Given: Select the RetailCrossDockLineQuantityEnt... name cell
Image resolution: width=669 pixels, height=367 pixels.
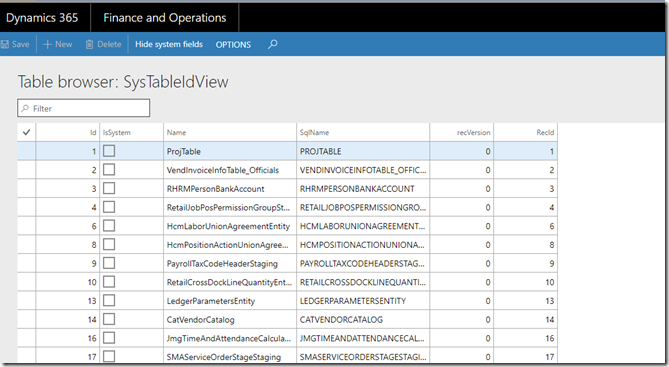Looking at the screenshot, I should 230,282.
